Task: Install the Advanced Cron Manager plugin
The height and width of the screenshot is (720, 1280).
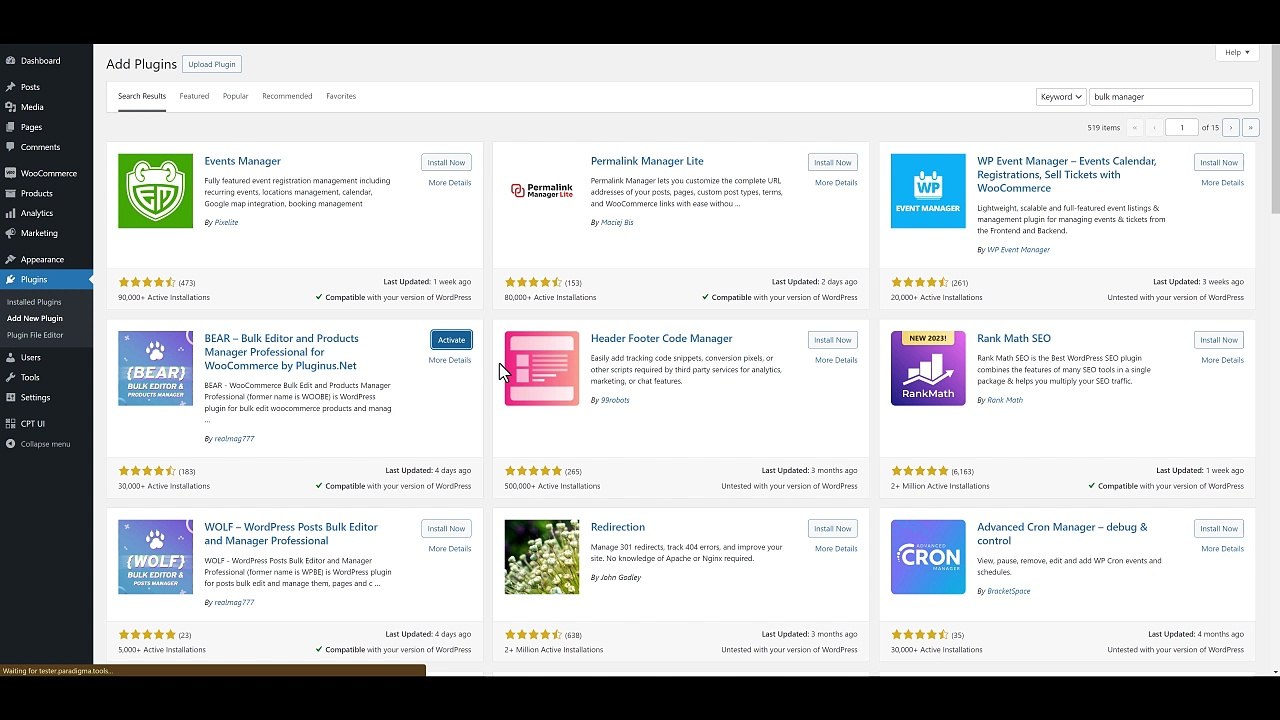Action: click(x=1219, y=528)
